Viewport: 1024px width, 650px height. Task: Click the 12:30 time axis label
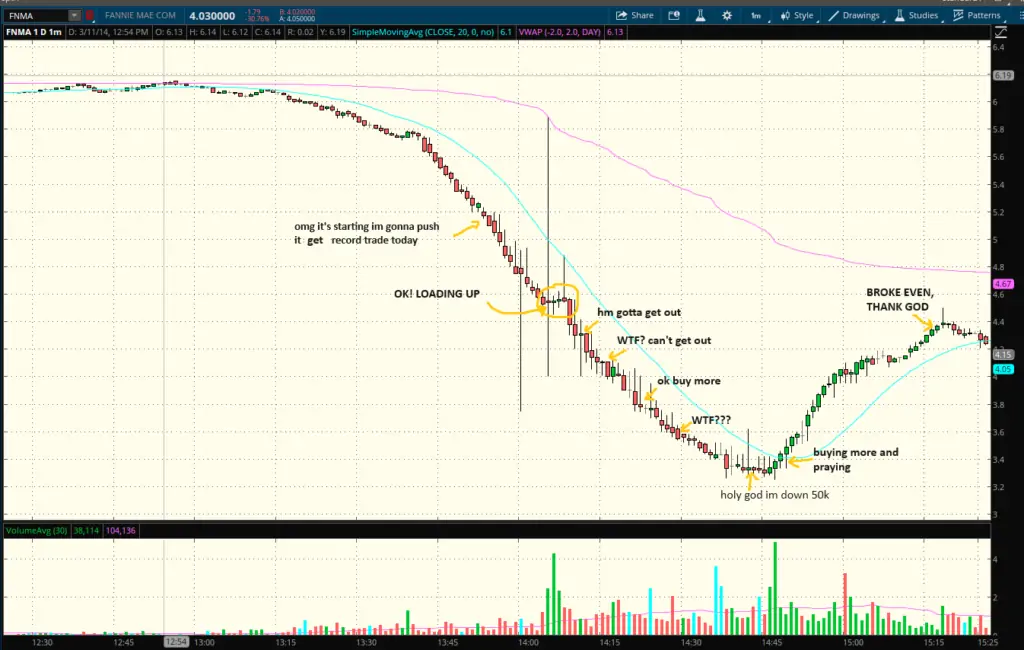pyautogui.click(x=42, y=642)
